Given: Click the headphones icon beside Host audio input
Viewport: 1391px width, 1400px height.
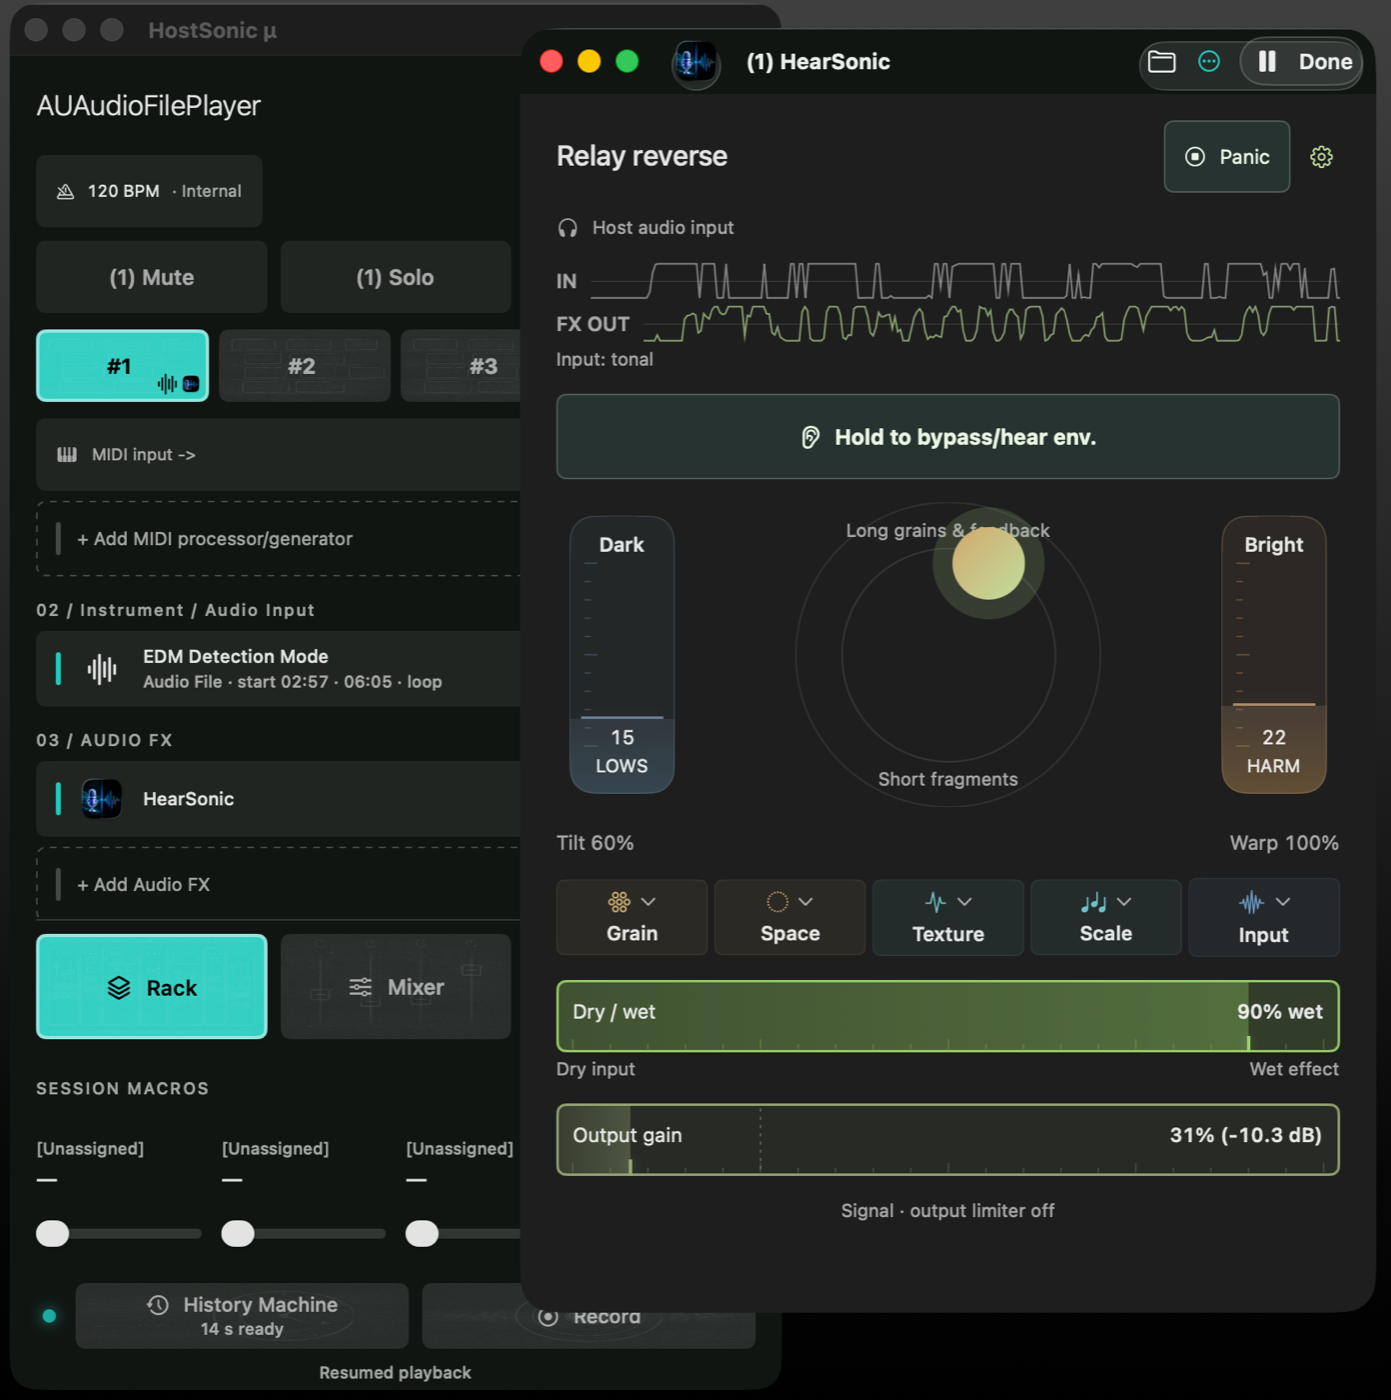Looking at the screenshot, I should pyautogui.click(x=567, y=228).
